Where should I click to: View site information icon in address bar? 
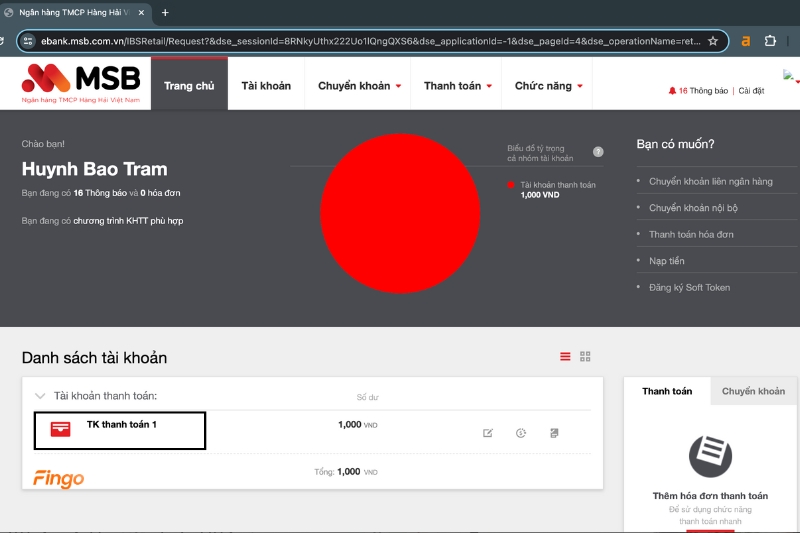(x=29, y=41)
